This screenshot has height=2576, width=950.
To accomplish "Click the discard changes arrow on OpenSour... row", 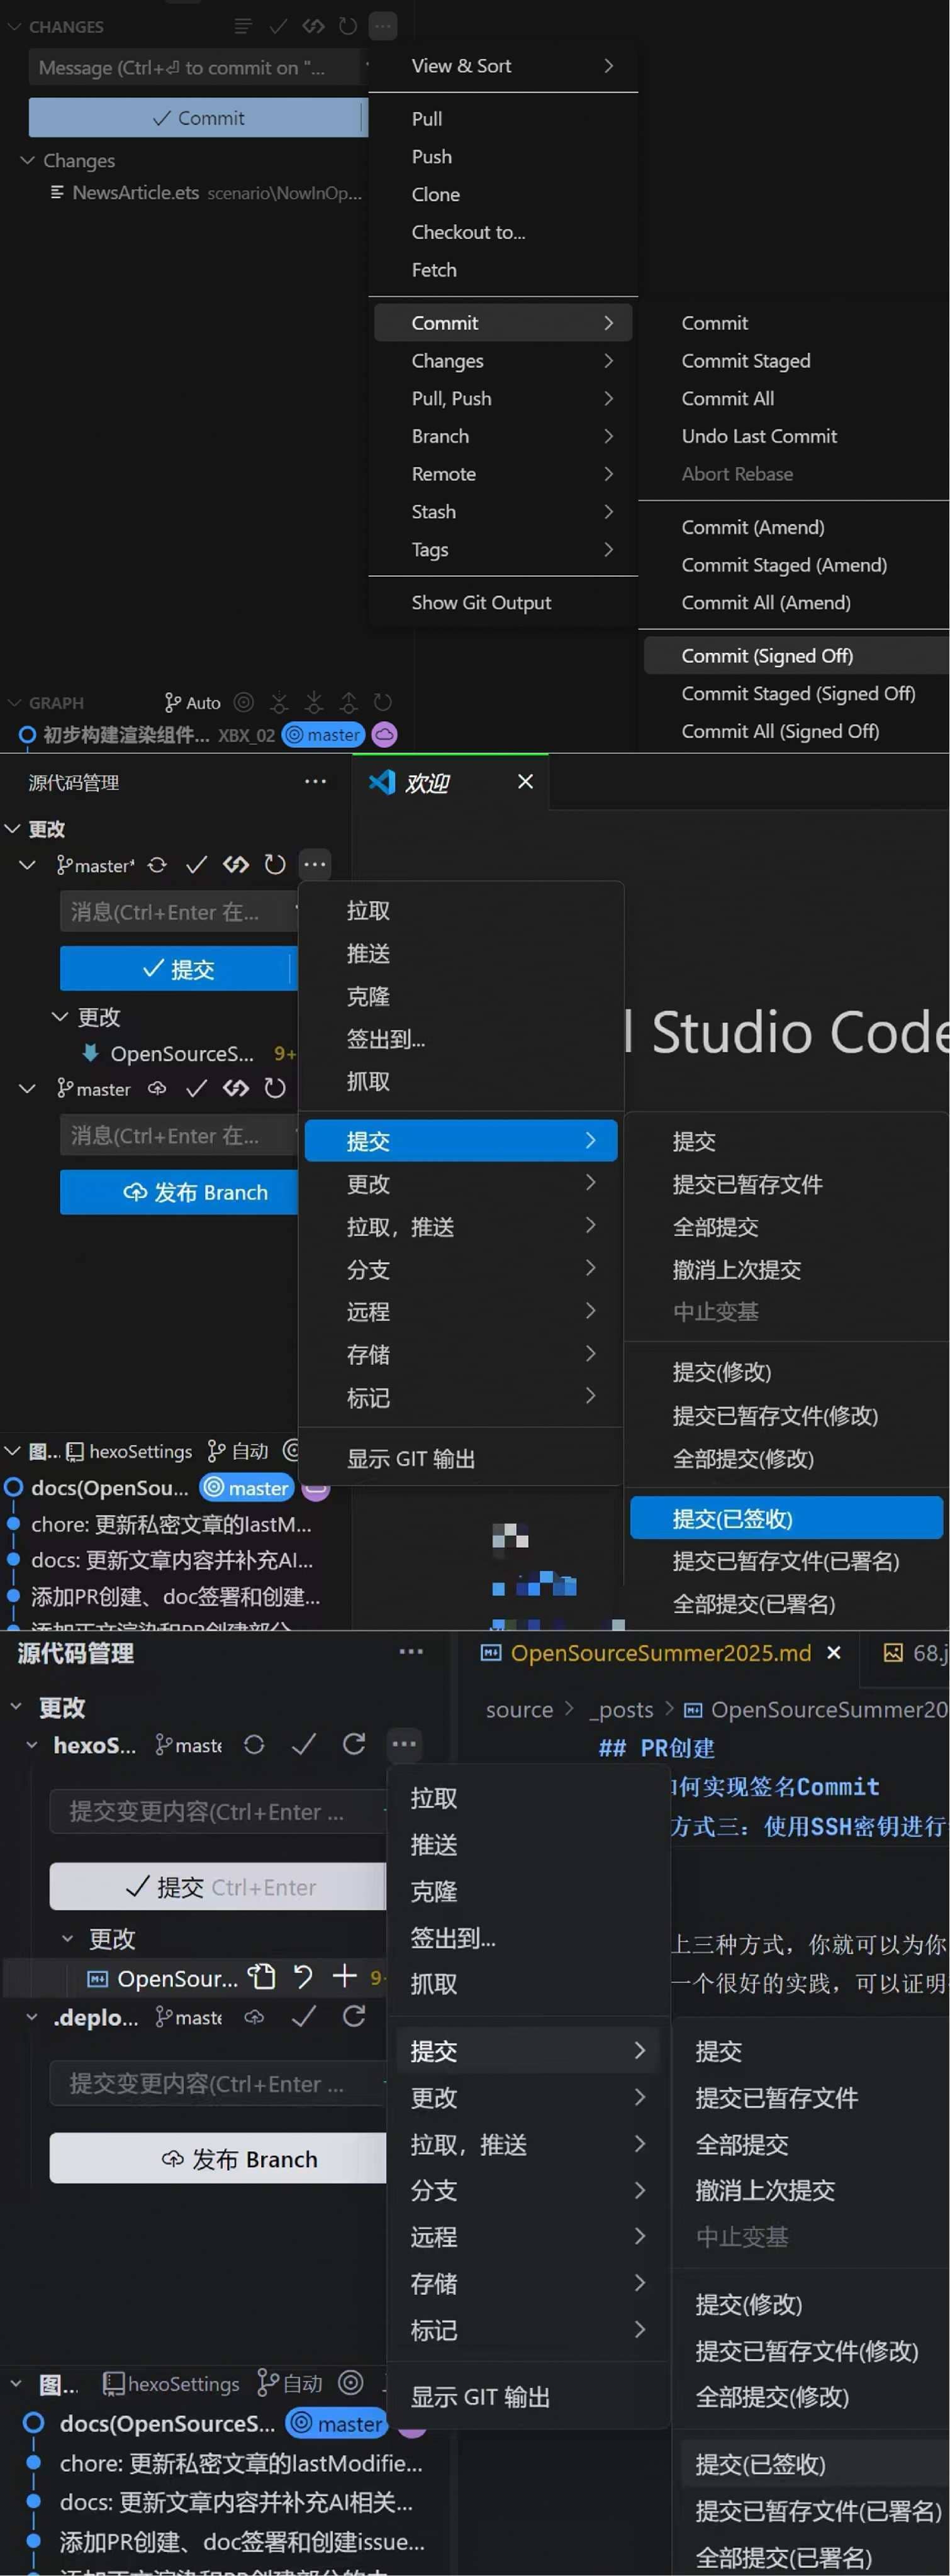I will pyautogui.click(x=303, y=1976).
